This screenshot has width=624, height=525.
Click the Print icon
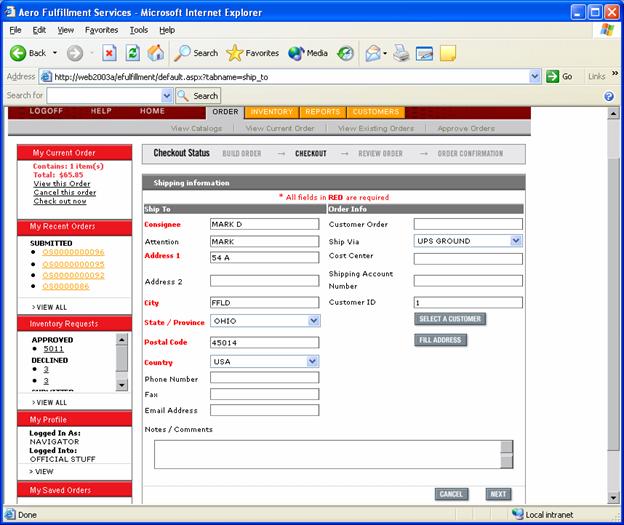tap(401, 53)
